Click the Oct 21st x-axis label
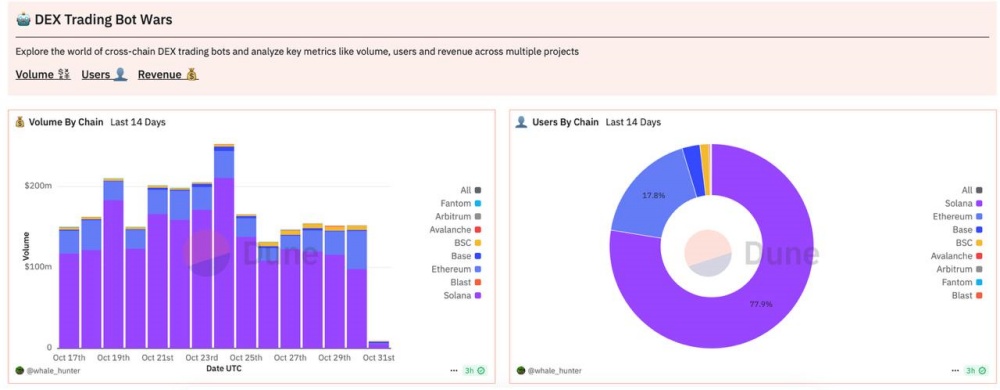The width and height of the screenshot is (1000, 390). 158,358
